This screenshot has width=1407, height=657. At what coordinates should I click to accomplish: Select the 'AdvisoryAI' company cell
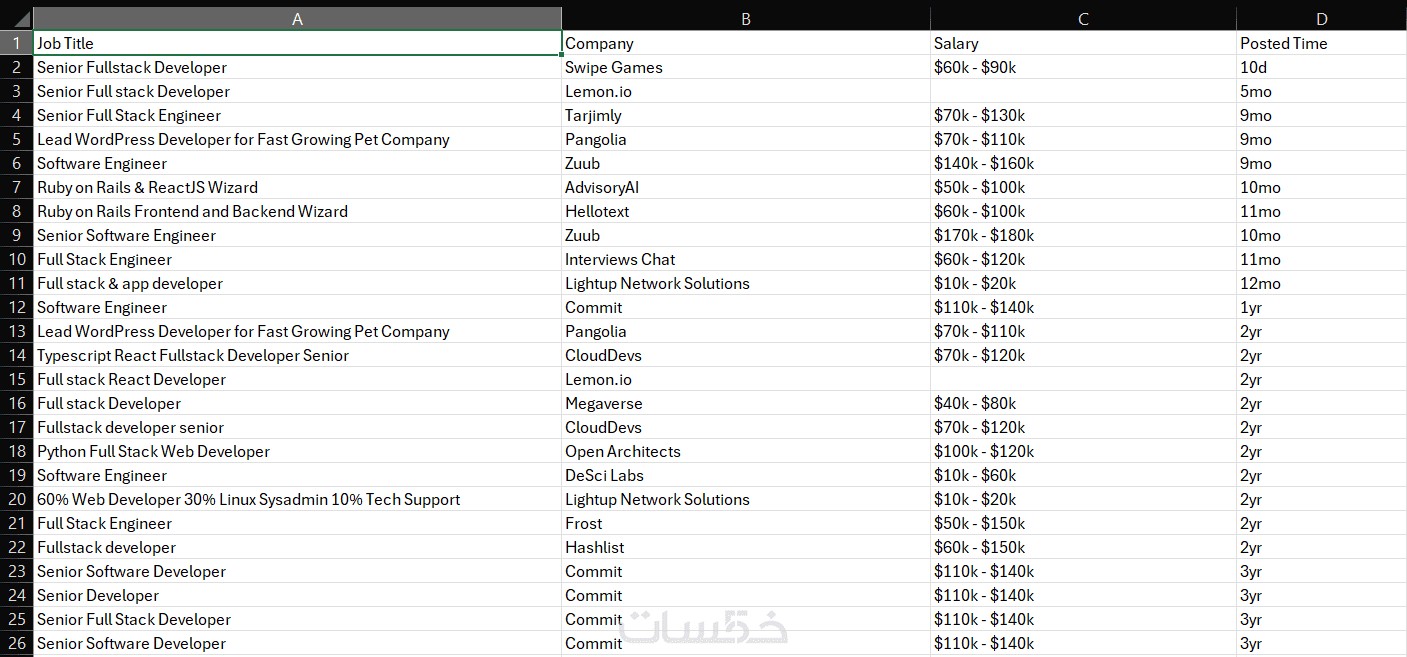[x=746, y=187]
